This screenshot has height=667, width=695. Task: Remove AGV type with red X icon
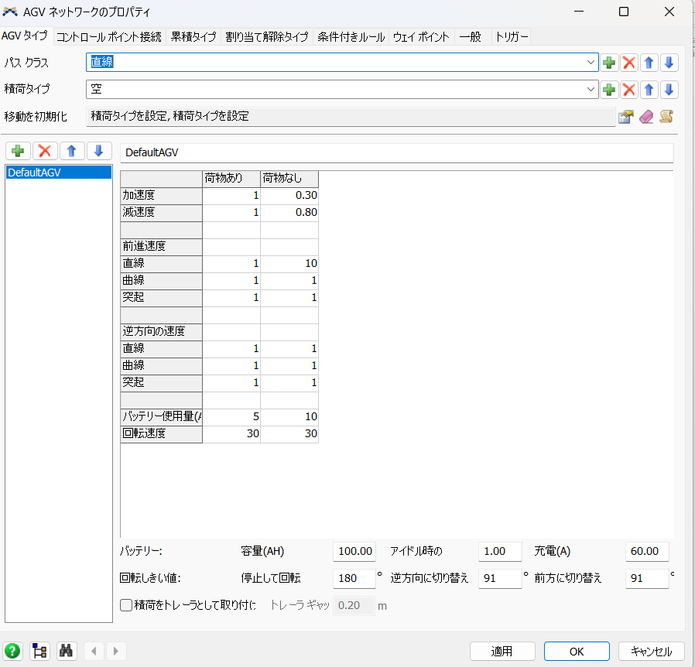(45, 151)
